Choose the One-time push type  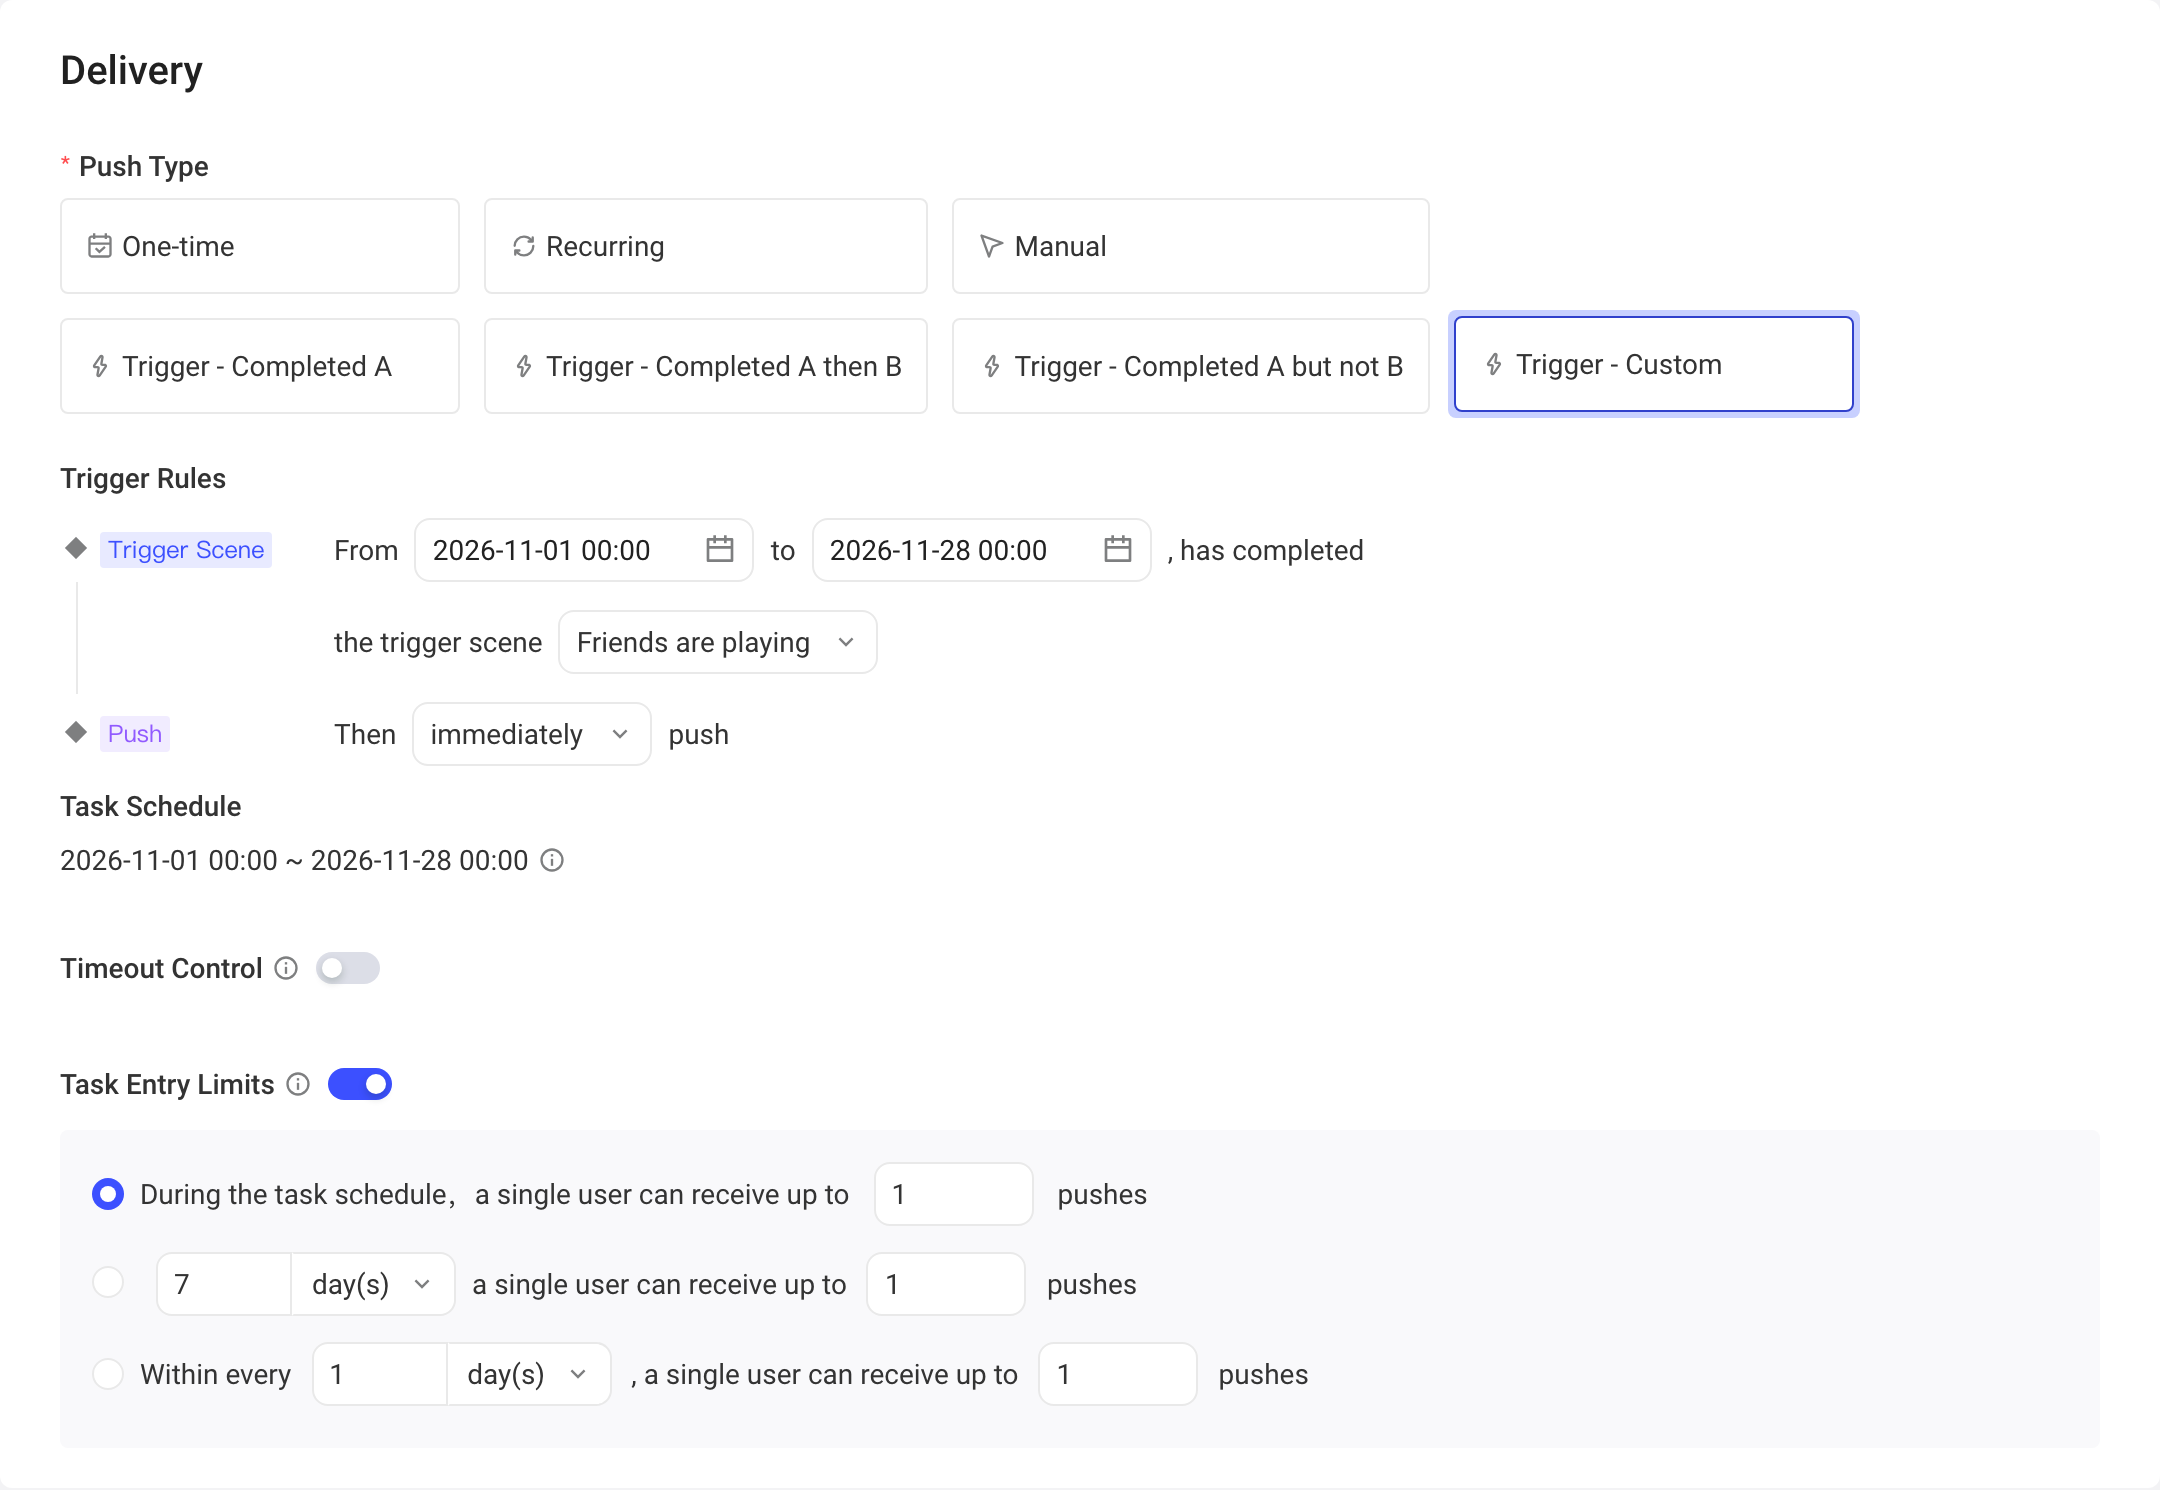click(x=260, y=246)
